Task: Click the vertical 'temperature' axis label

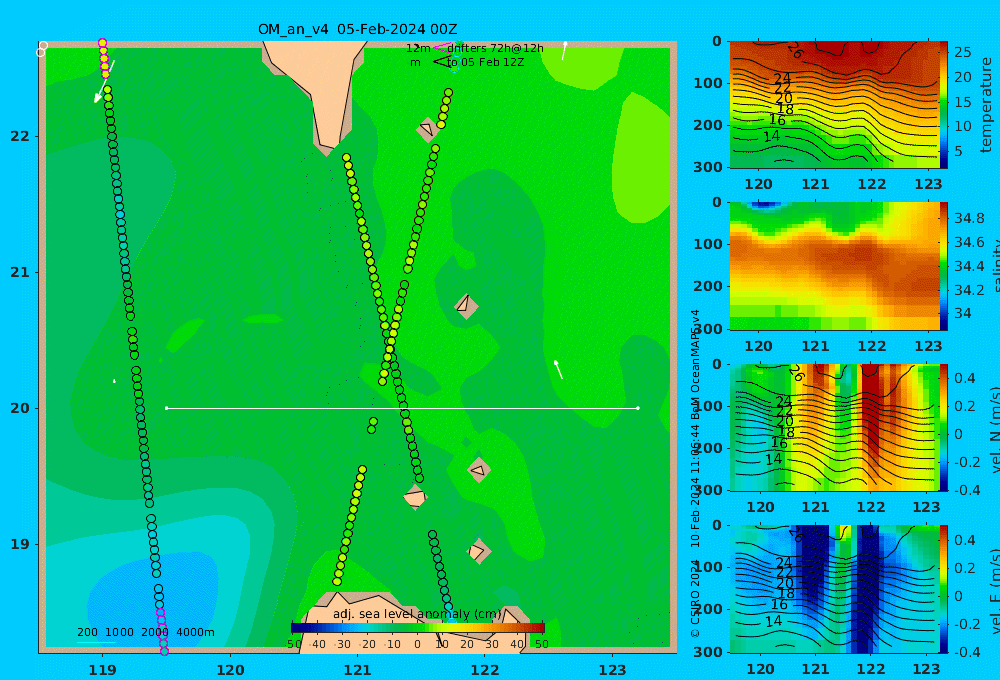Action: [x=986, y=105]
